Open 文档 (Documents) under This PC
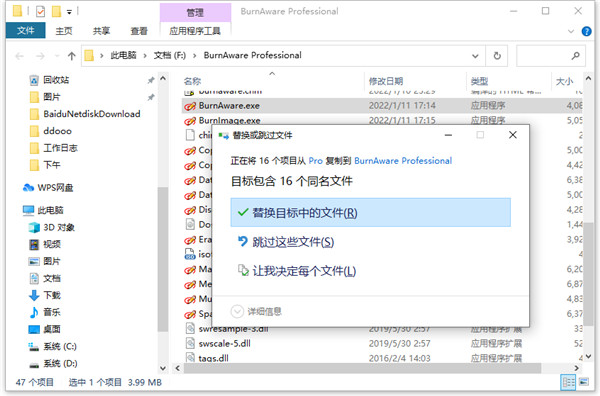This screenshot has width=600, height=396. pos(52,278)
